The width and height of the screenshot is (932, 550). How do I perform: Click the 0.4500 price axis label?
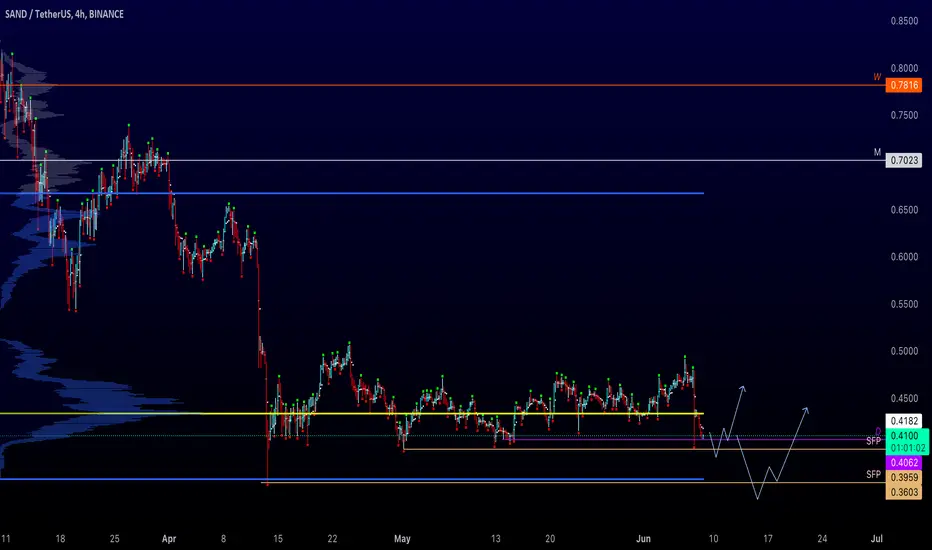coord(904,398)
